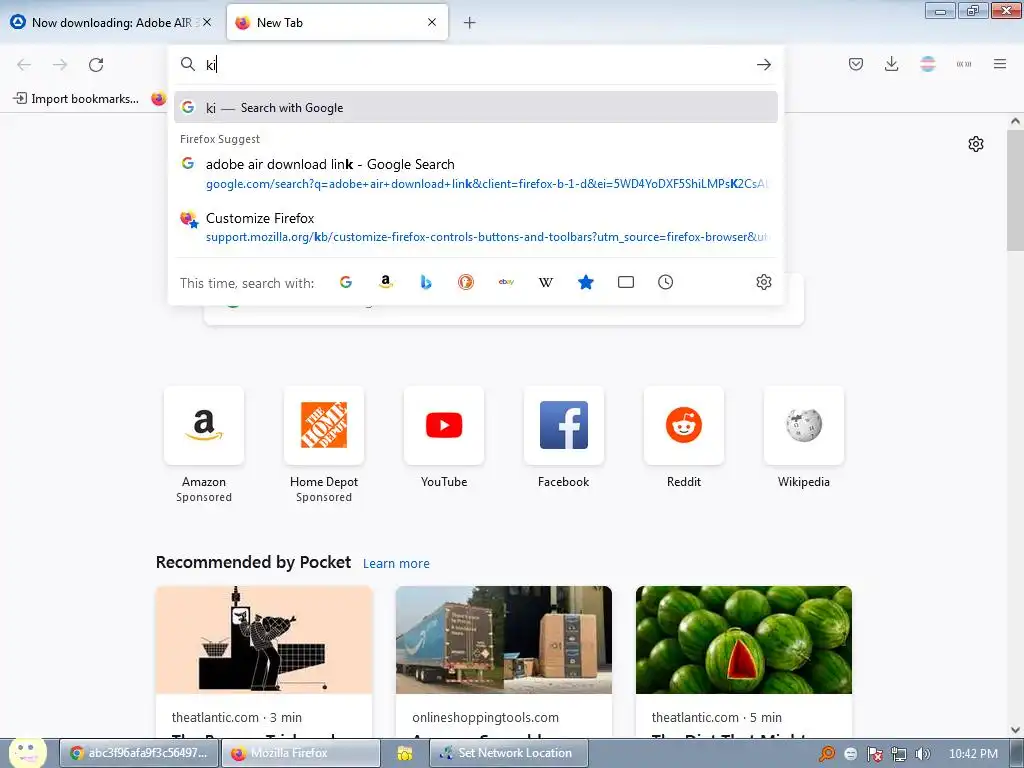Go back with the back arrow
The width and height of the screenshot is (1024, 768).
(24, 65)
